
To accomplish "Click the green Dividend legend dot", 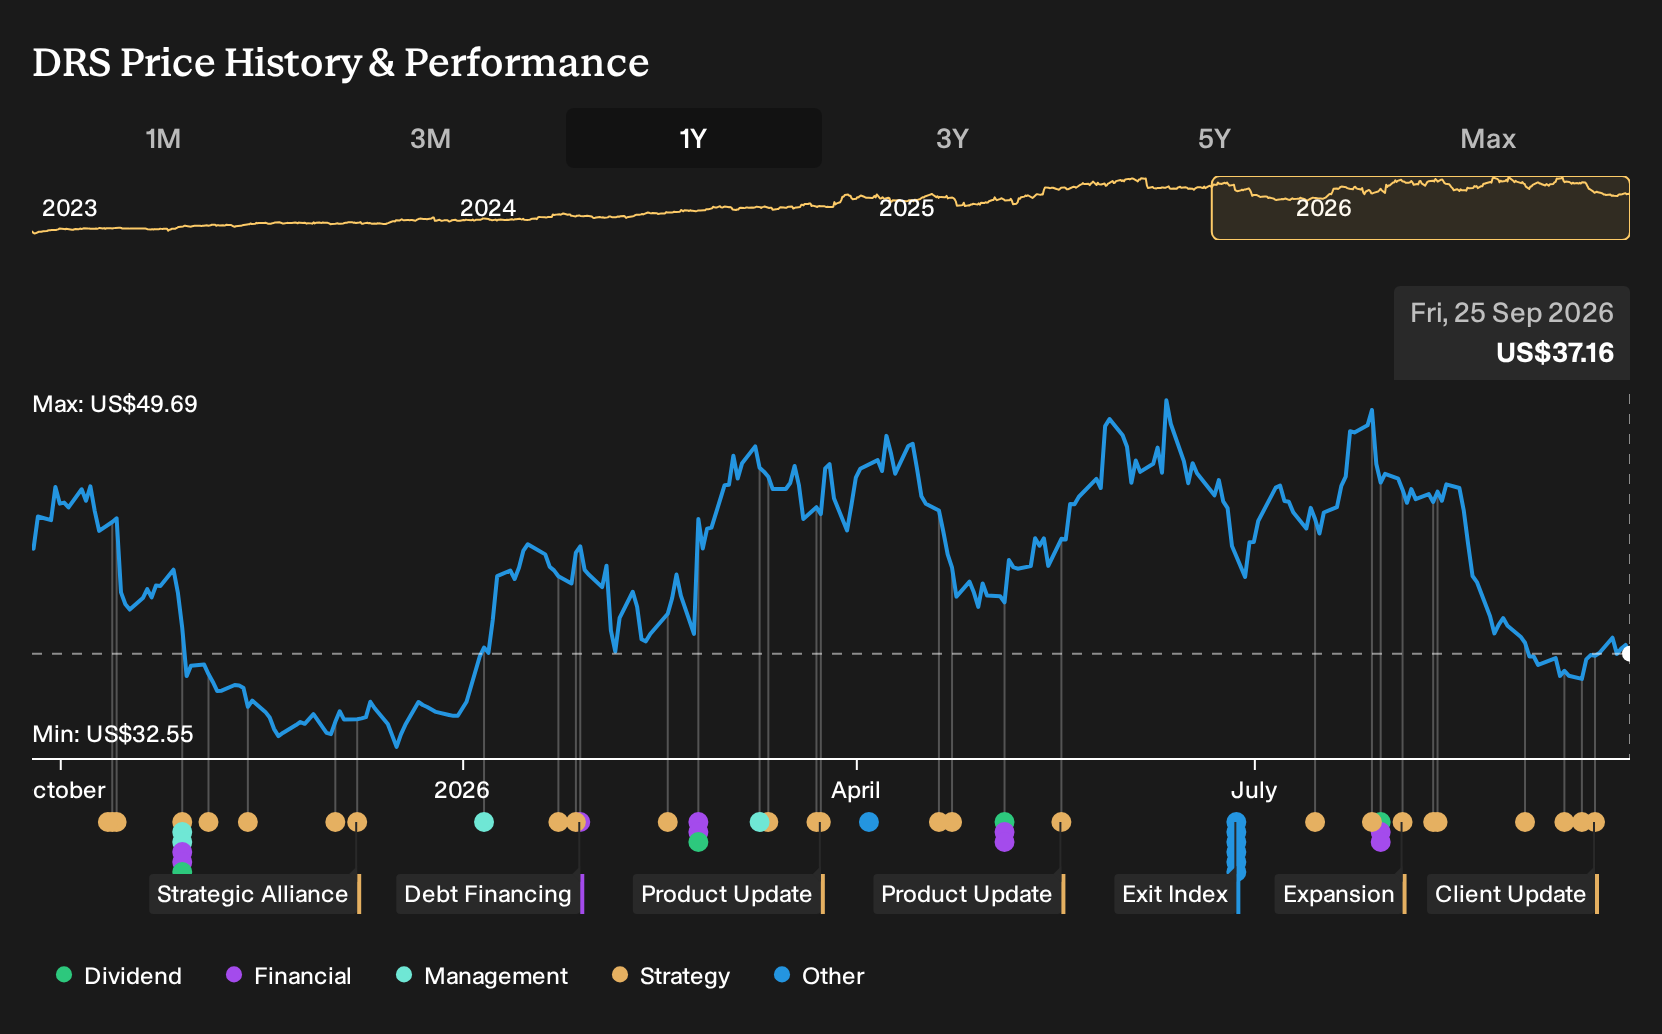I will 64,974.
